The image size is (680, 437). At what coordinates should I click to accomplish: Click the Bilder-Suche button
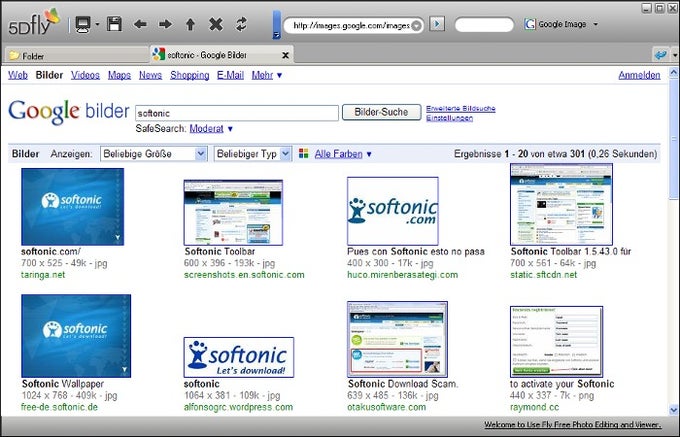(x=381, y=112)
